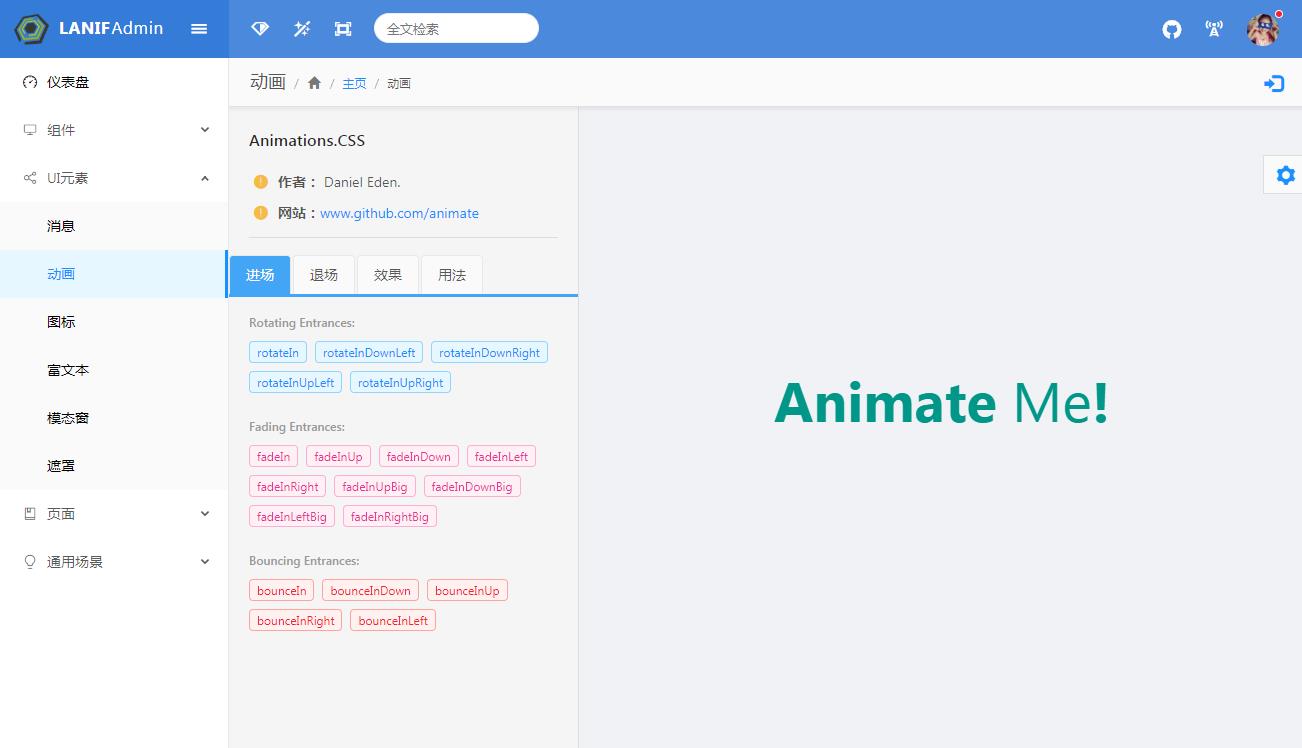Switch to the 退场 tab
The height and width of the screenshot is (748, 1302).
coord(324,275)
